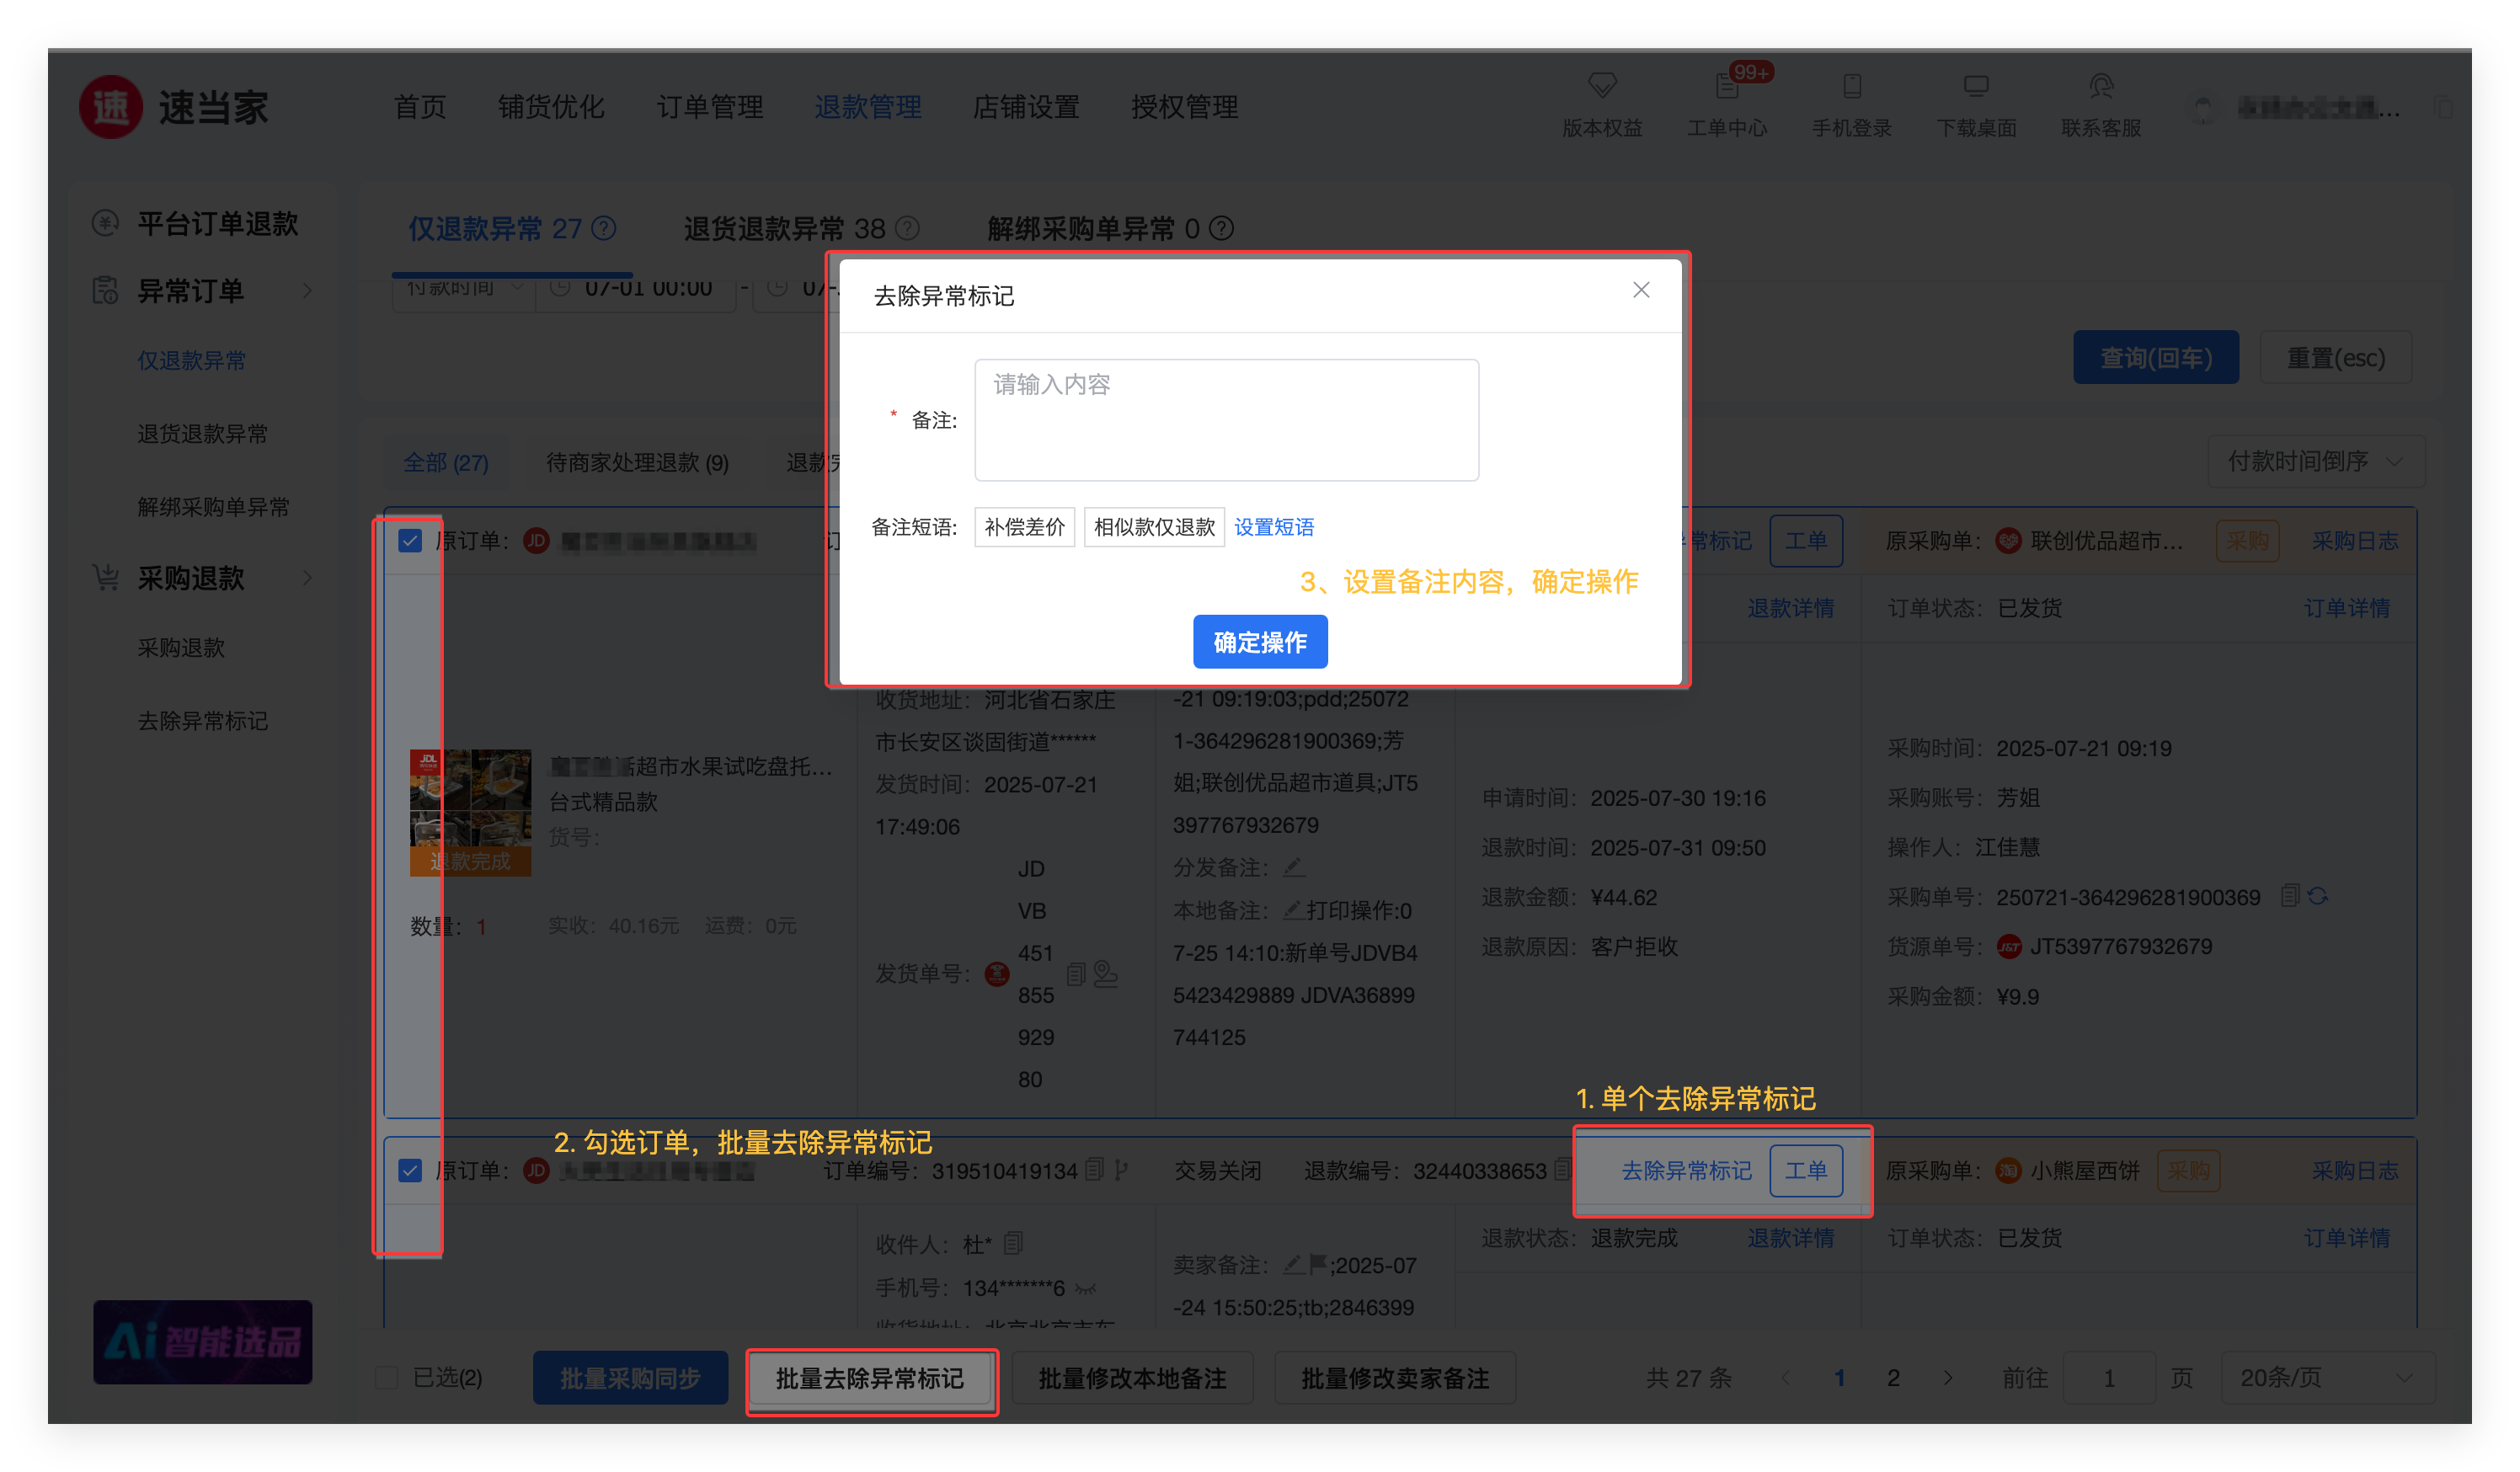
Task: Click the 工单中心 icon with 99+ badge
Action: (x=1727, y=87)
